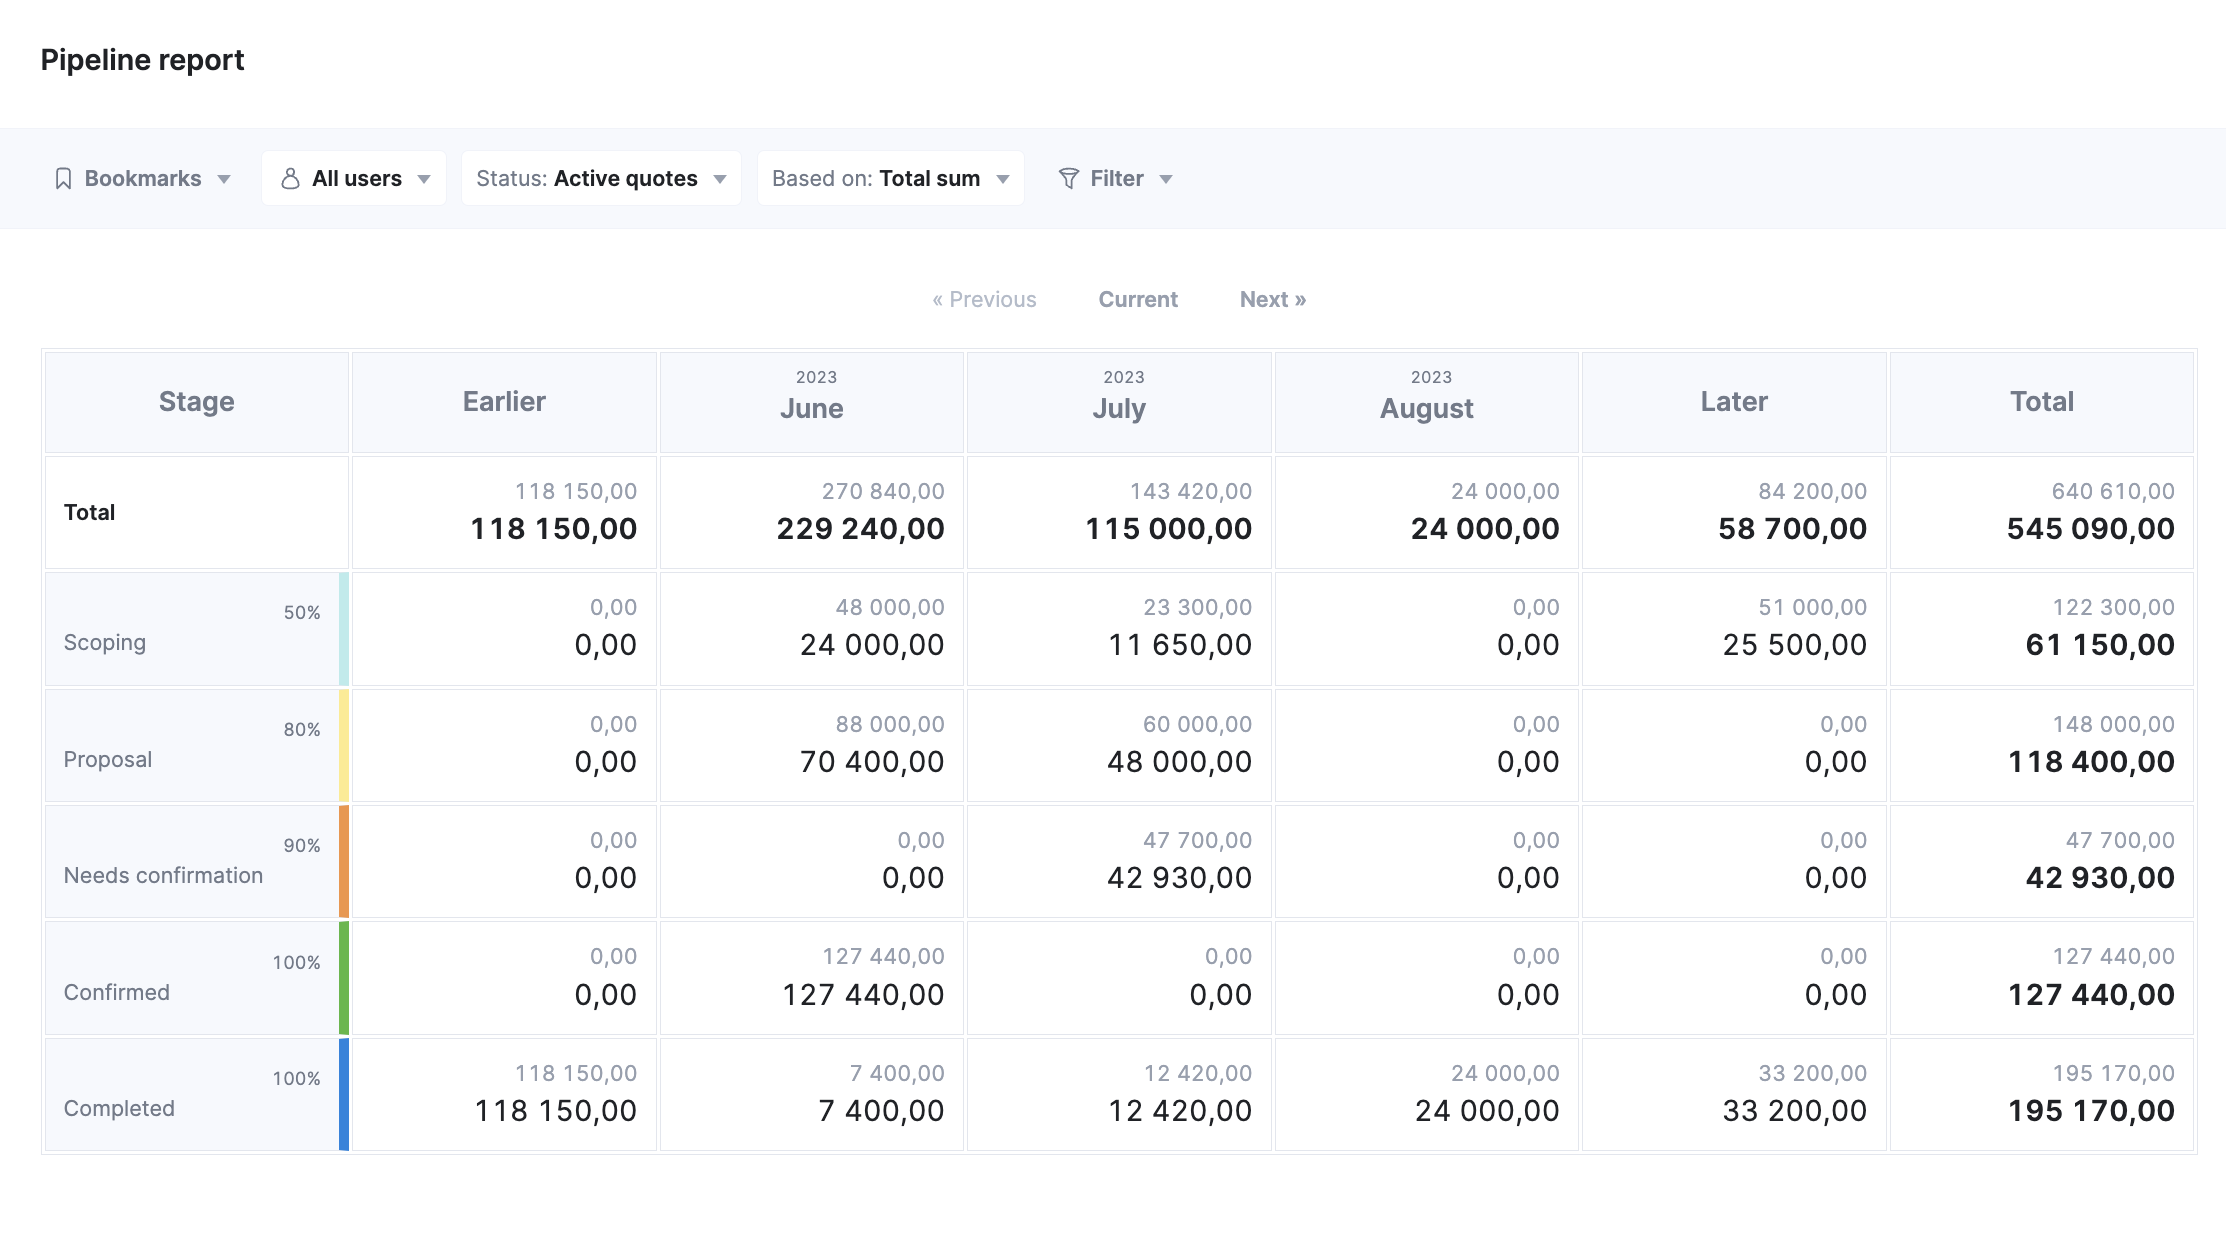Expand the Filter dropdown arrow

tap(1166, 180)
